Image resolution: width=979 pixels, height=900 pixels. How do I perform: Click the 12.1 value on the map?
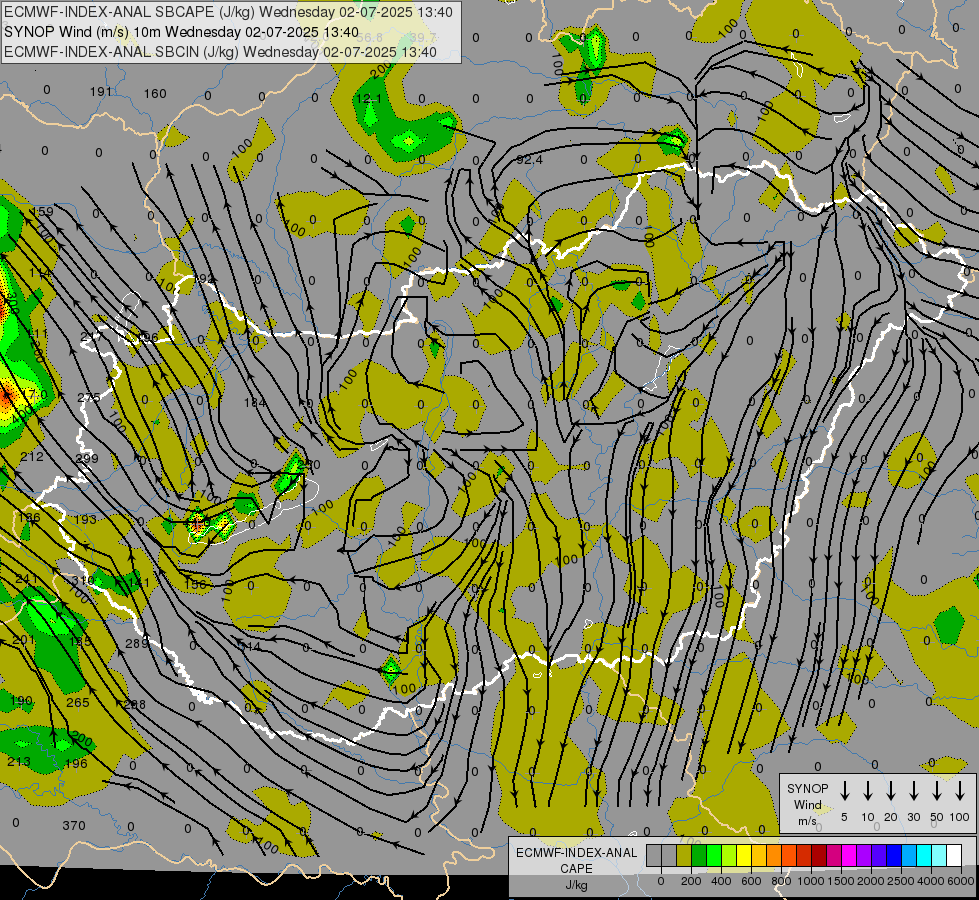coord(368,98)
